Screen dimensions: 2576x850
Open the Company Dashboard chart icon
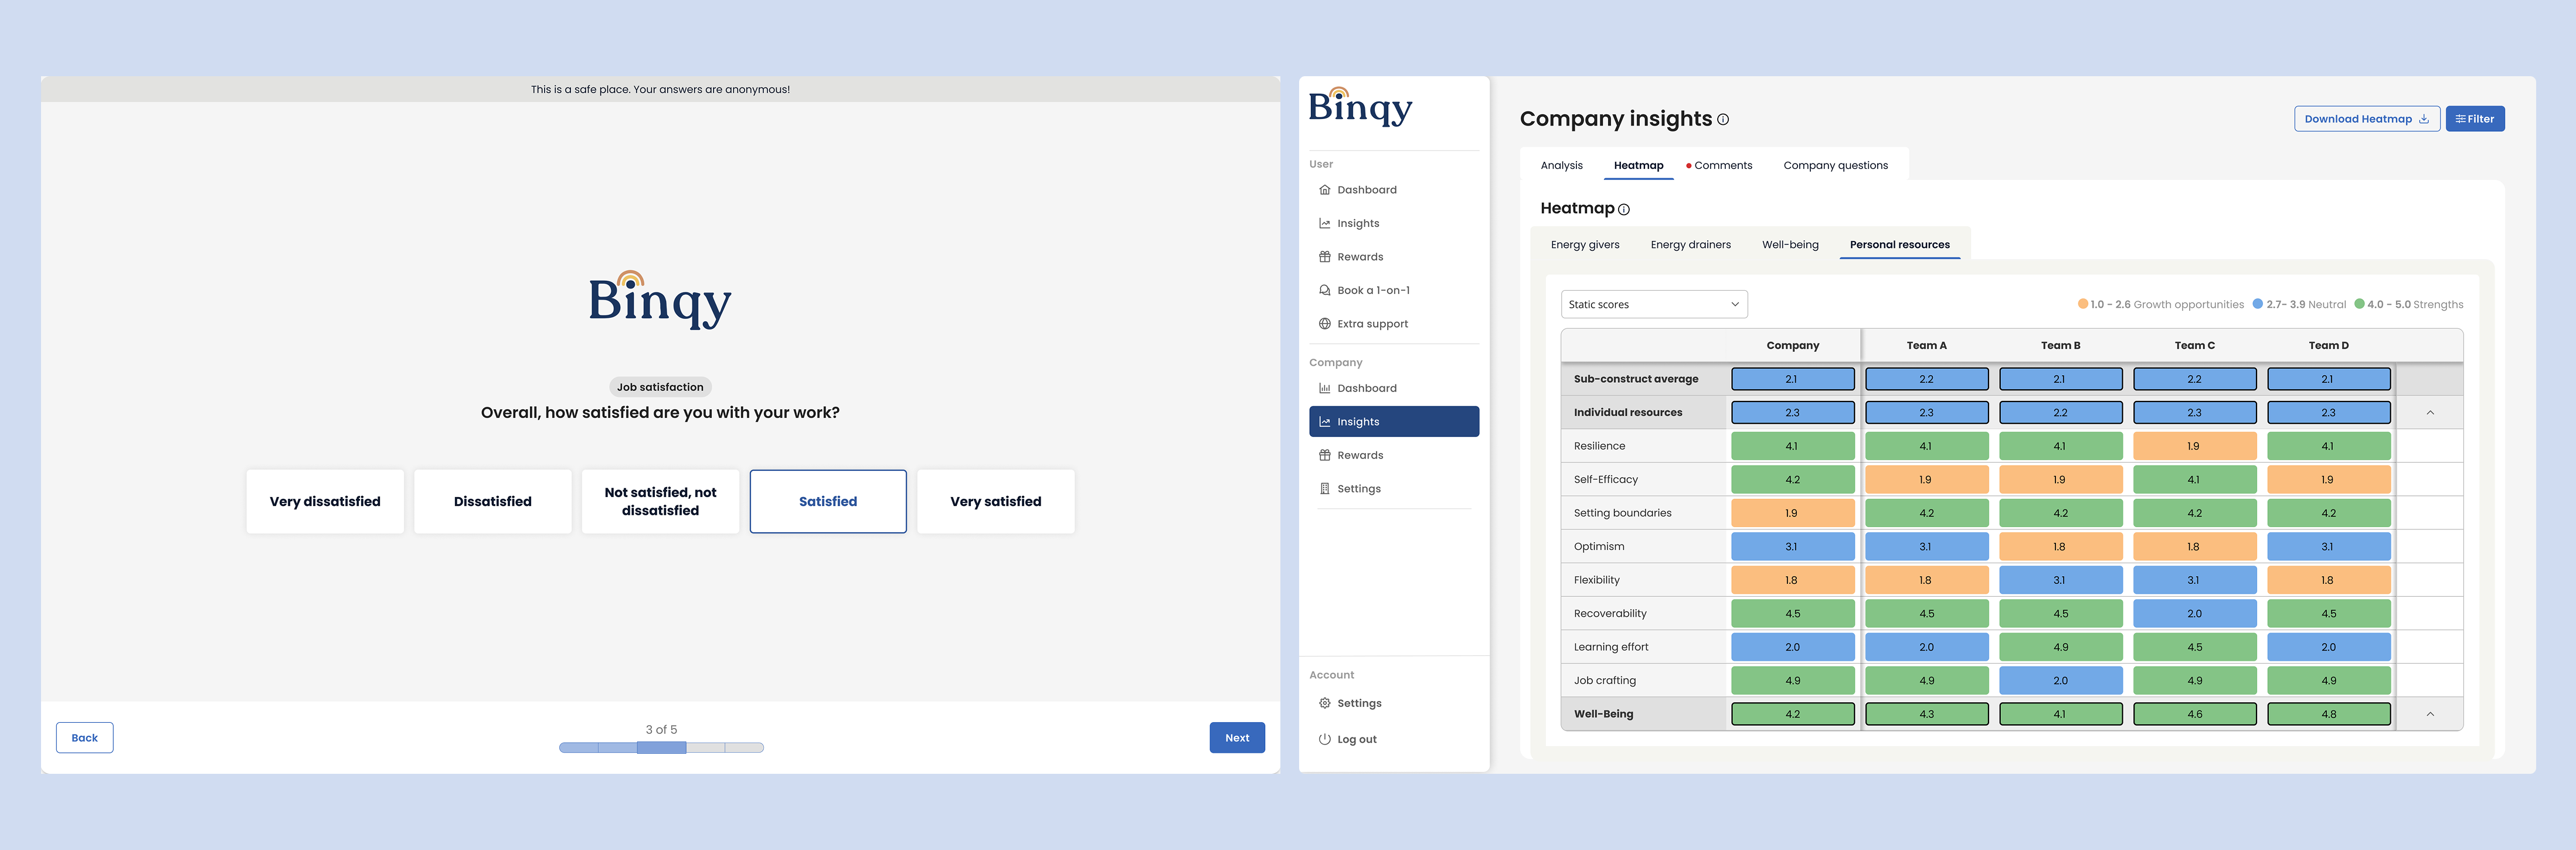(1324, 388)
